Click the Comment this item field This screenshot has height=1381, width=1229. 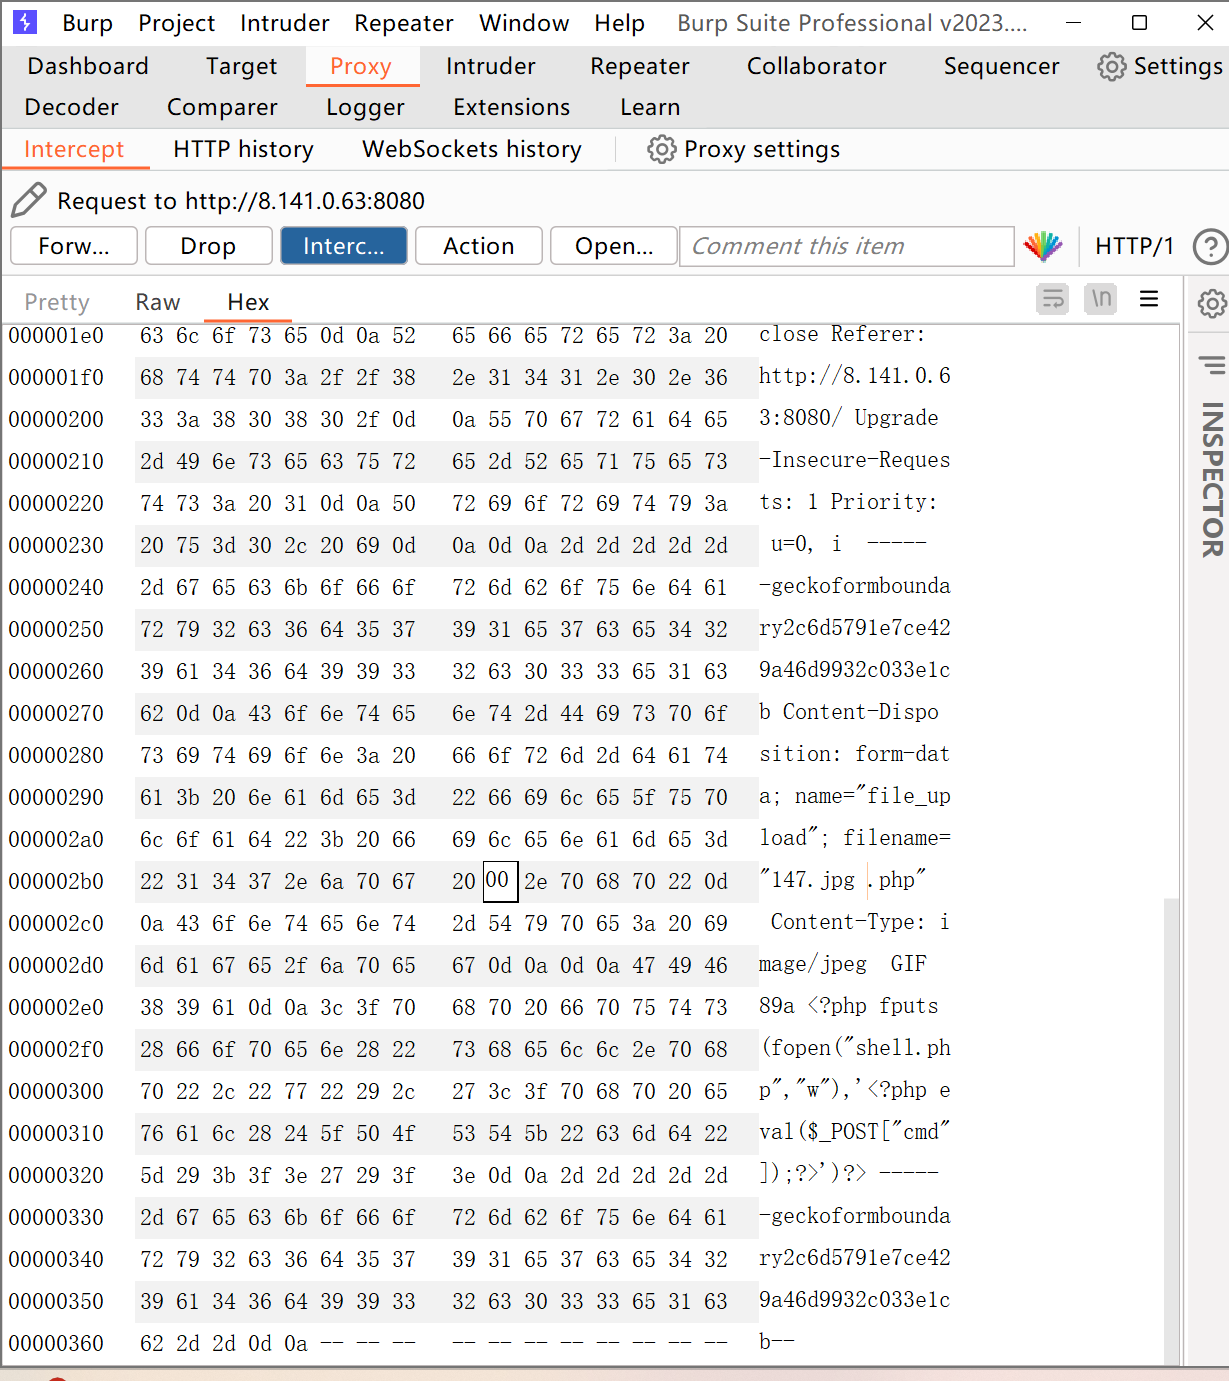[846, 246]
